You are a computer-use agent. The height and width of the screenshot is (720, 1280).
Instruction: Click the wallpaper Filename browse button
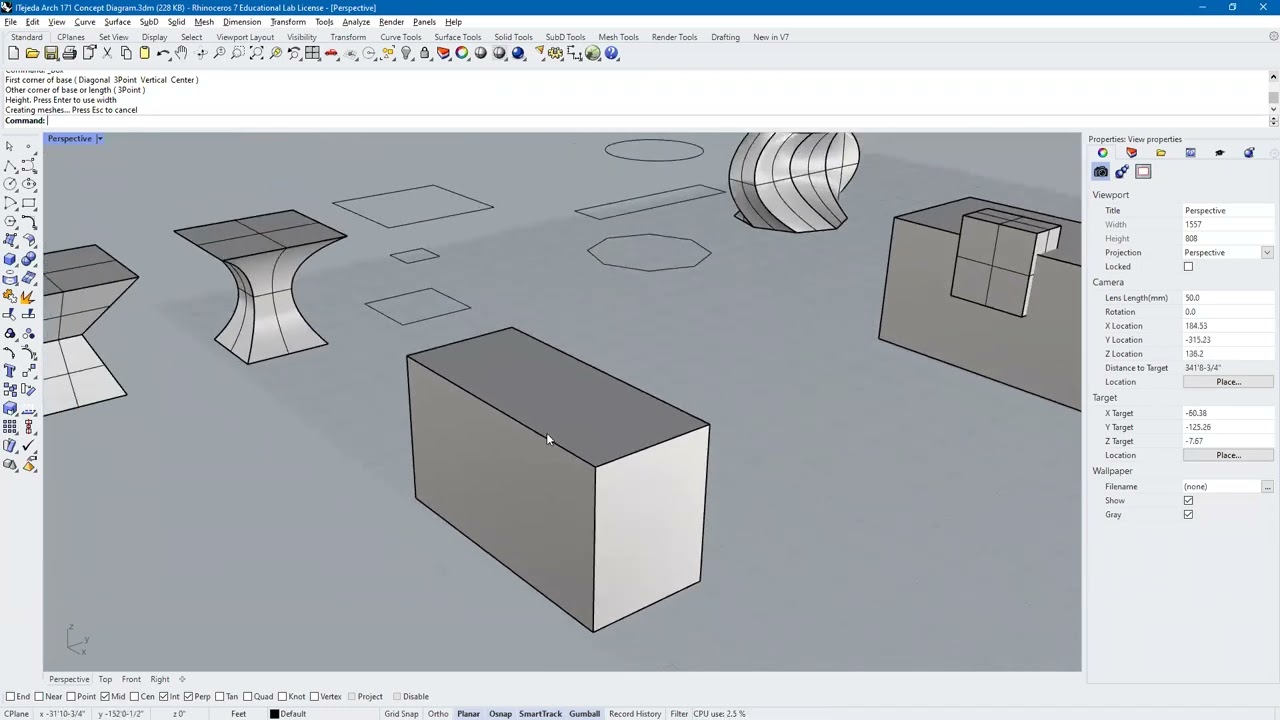[1267, 487]
